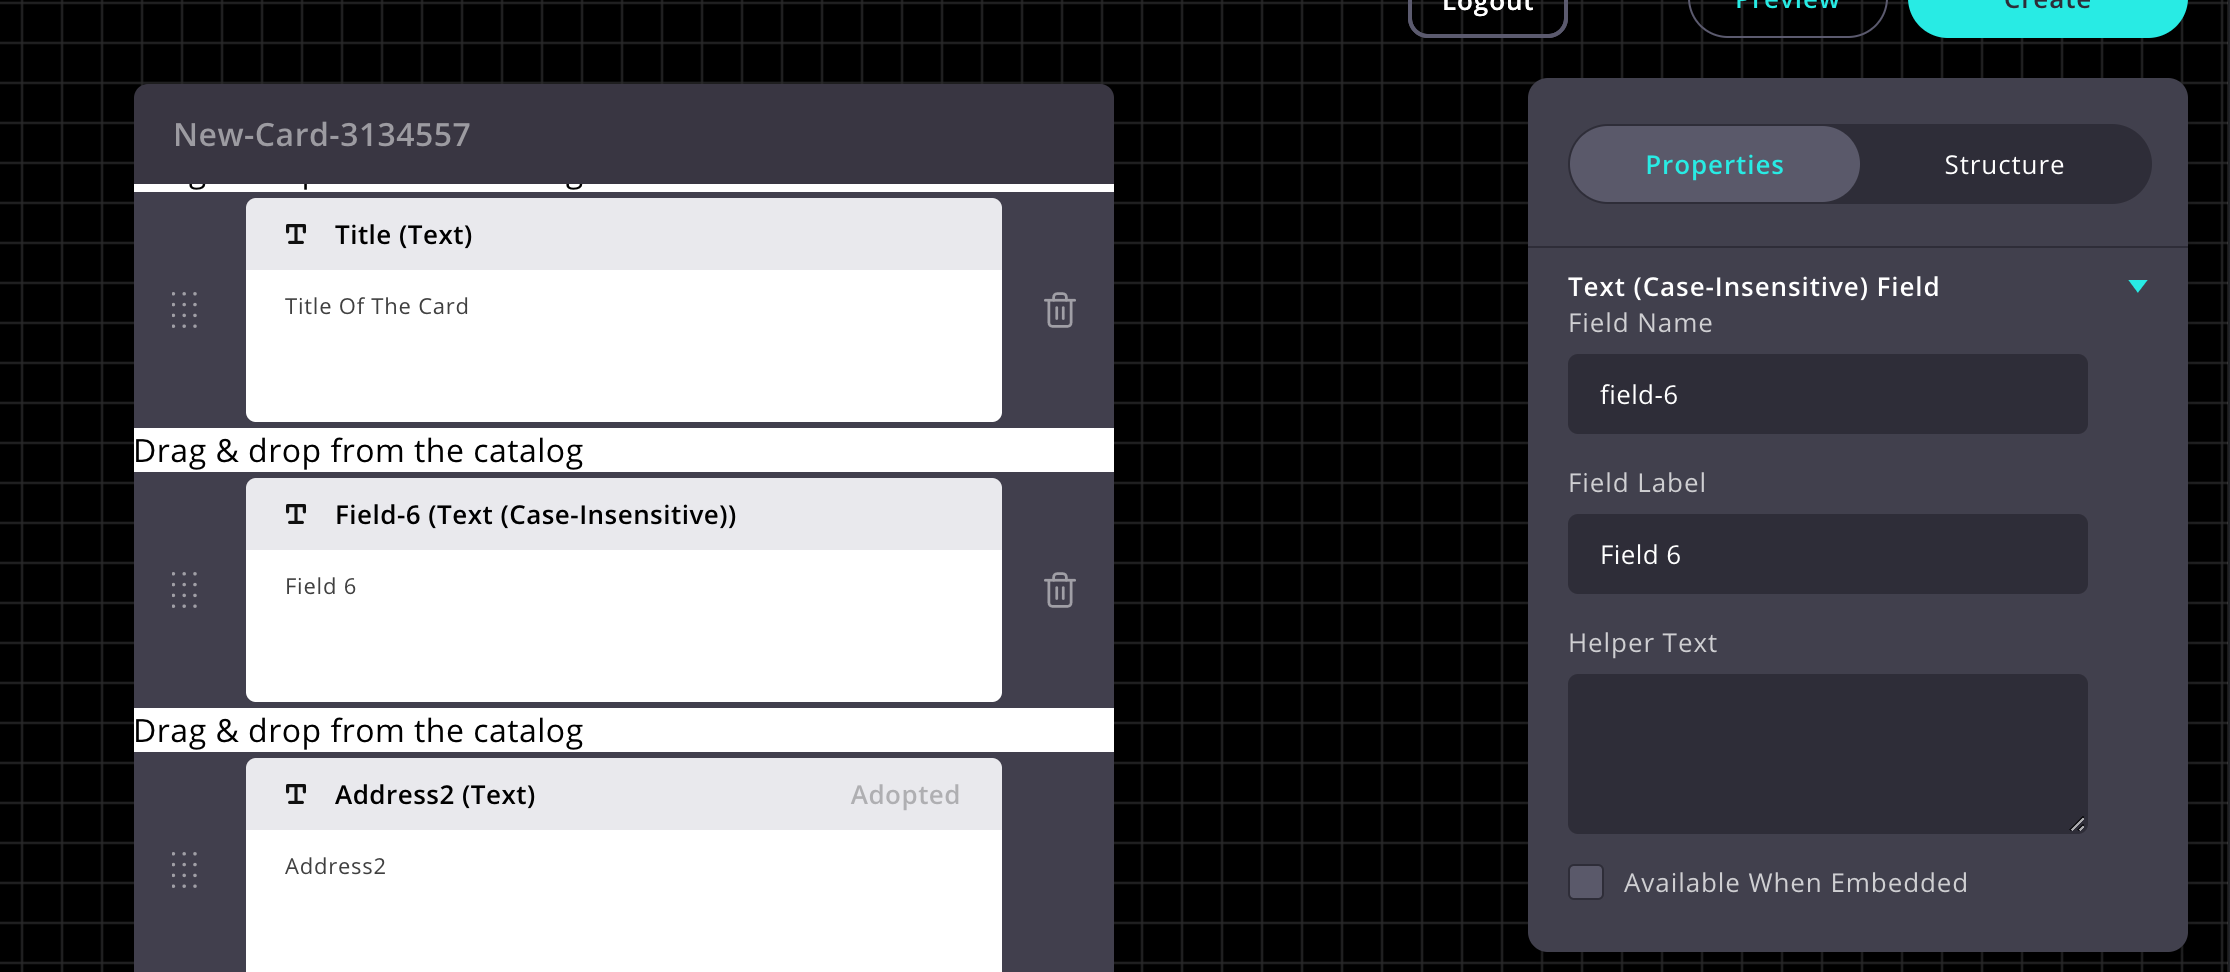
Task: Enable Available When Embedded
Action: coord(1585,882)
